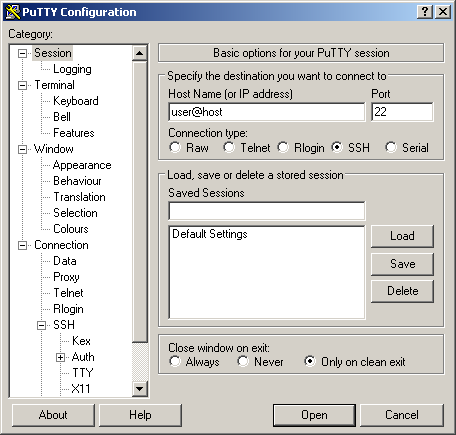The width and height of the screenshot is (456, 435).
Task: Click the Port input field
Action: (x=402, y=112)
